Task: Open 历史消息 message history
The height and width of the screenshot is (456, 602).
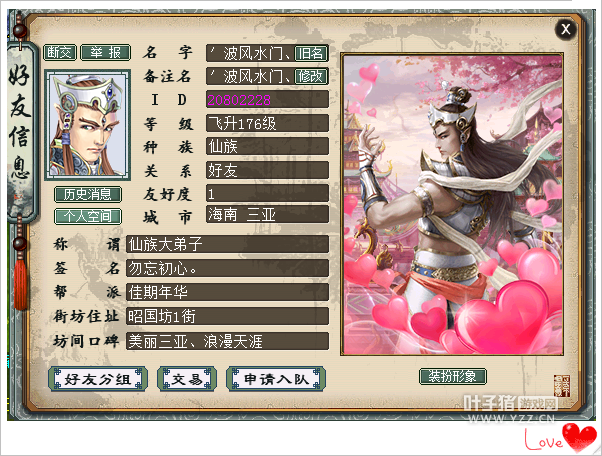Action: pyautogui.click(x=88, y=194)
